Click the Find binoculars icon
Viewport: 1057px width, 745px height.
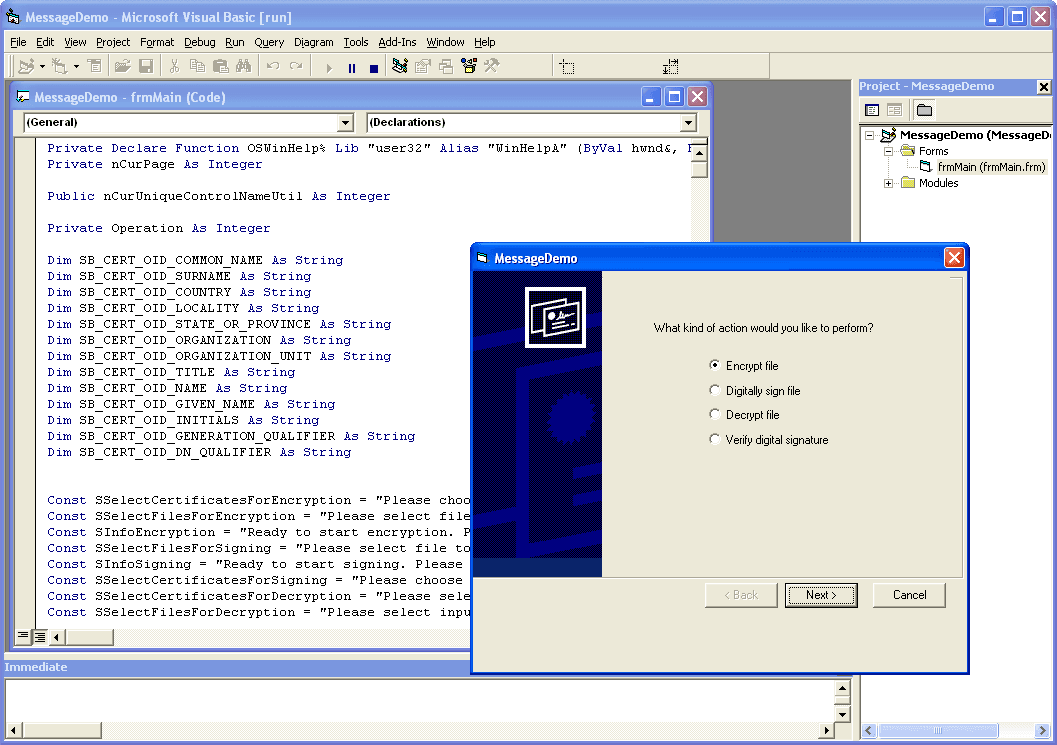[243, 66]
